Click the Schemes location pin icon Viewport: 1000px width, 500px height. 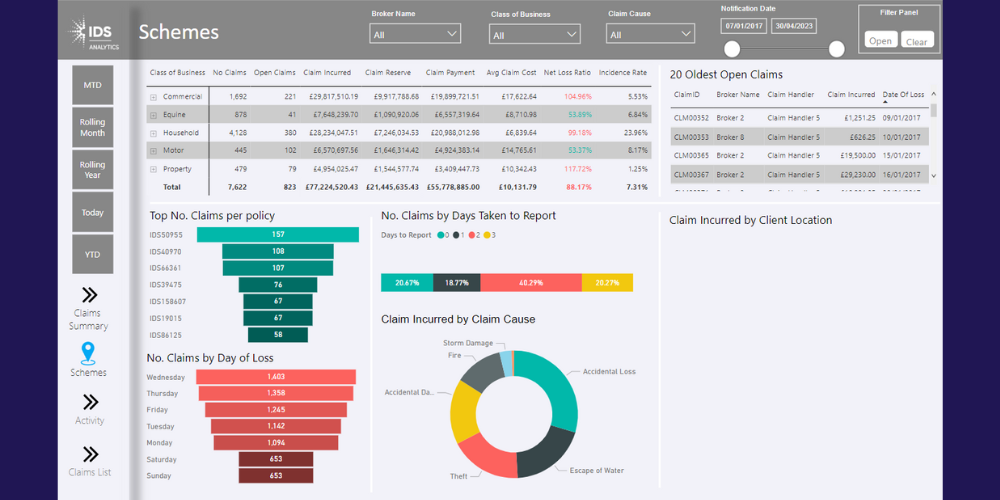(89, 352)
